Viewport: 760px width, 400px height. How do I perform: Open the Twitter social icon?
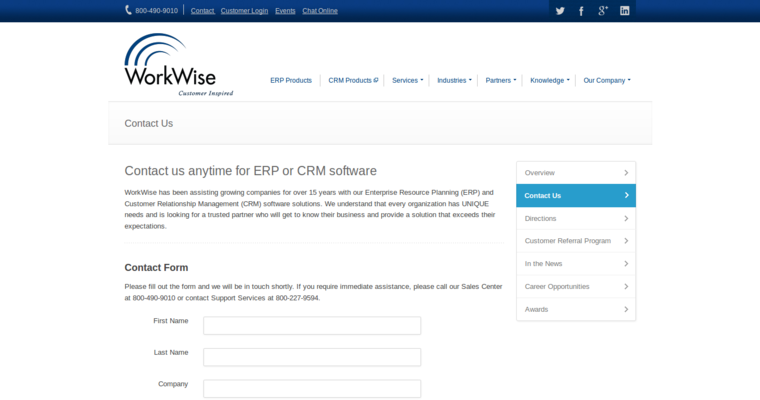(x=560, y=11)
